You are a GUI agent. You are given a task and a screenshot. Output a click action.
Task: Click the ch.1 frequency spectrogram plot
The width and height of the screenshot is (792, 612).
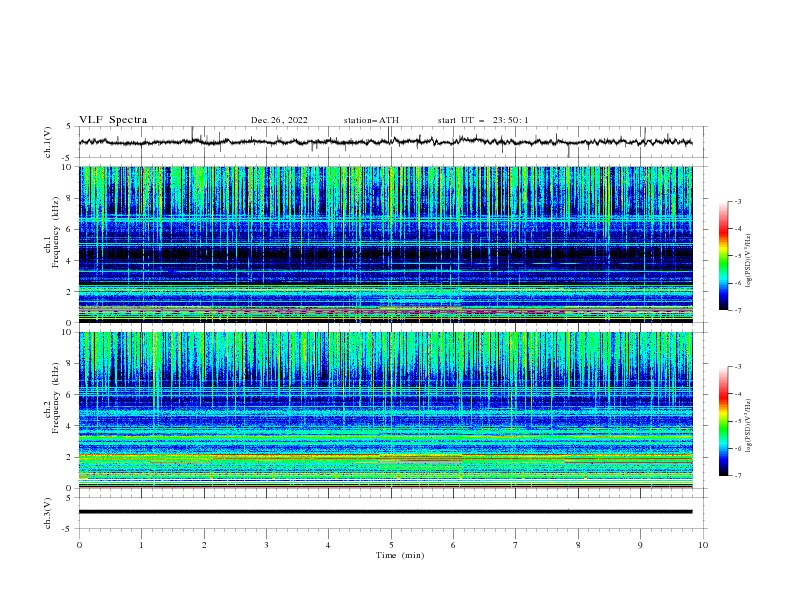[385, 244]
